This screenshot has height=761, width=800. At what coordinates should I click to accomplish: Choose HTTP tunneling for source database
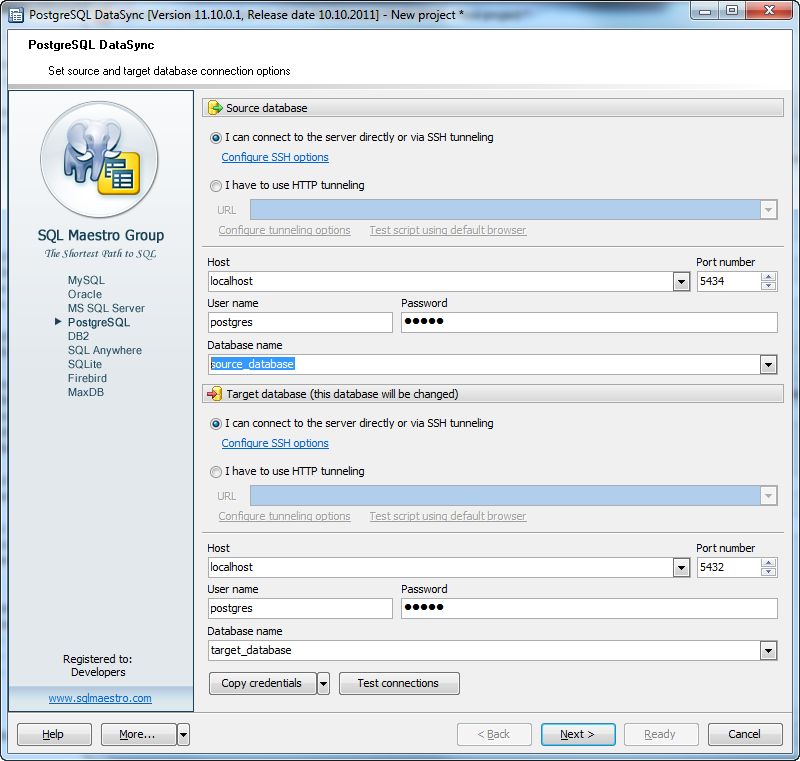(216, 186)
